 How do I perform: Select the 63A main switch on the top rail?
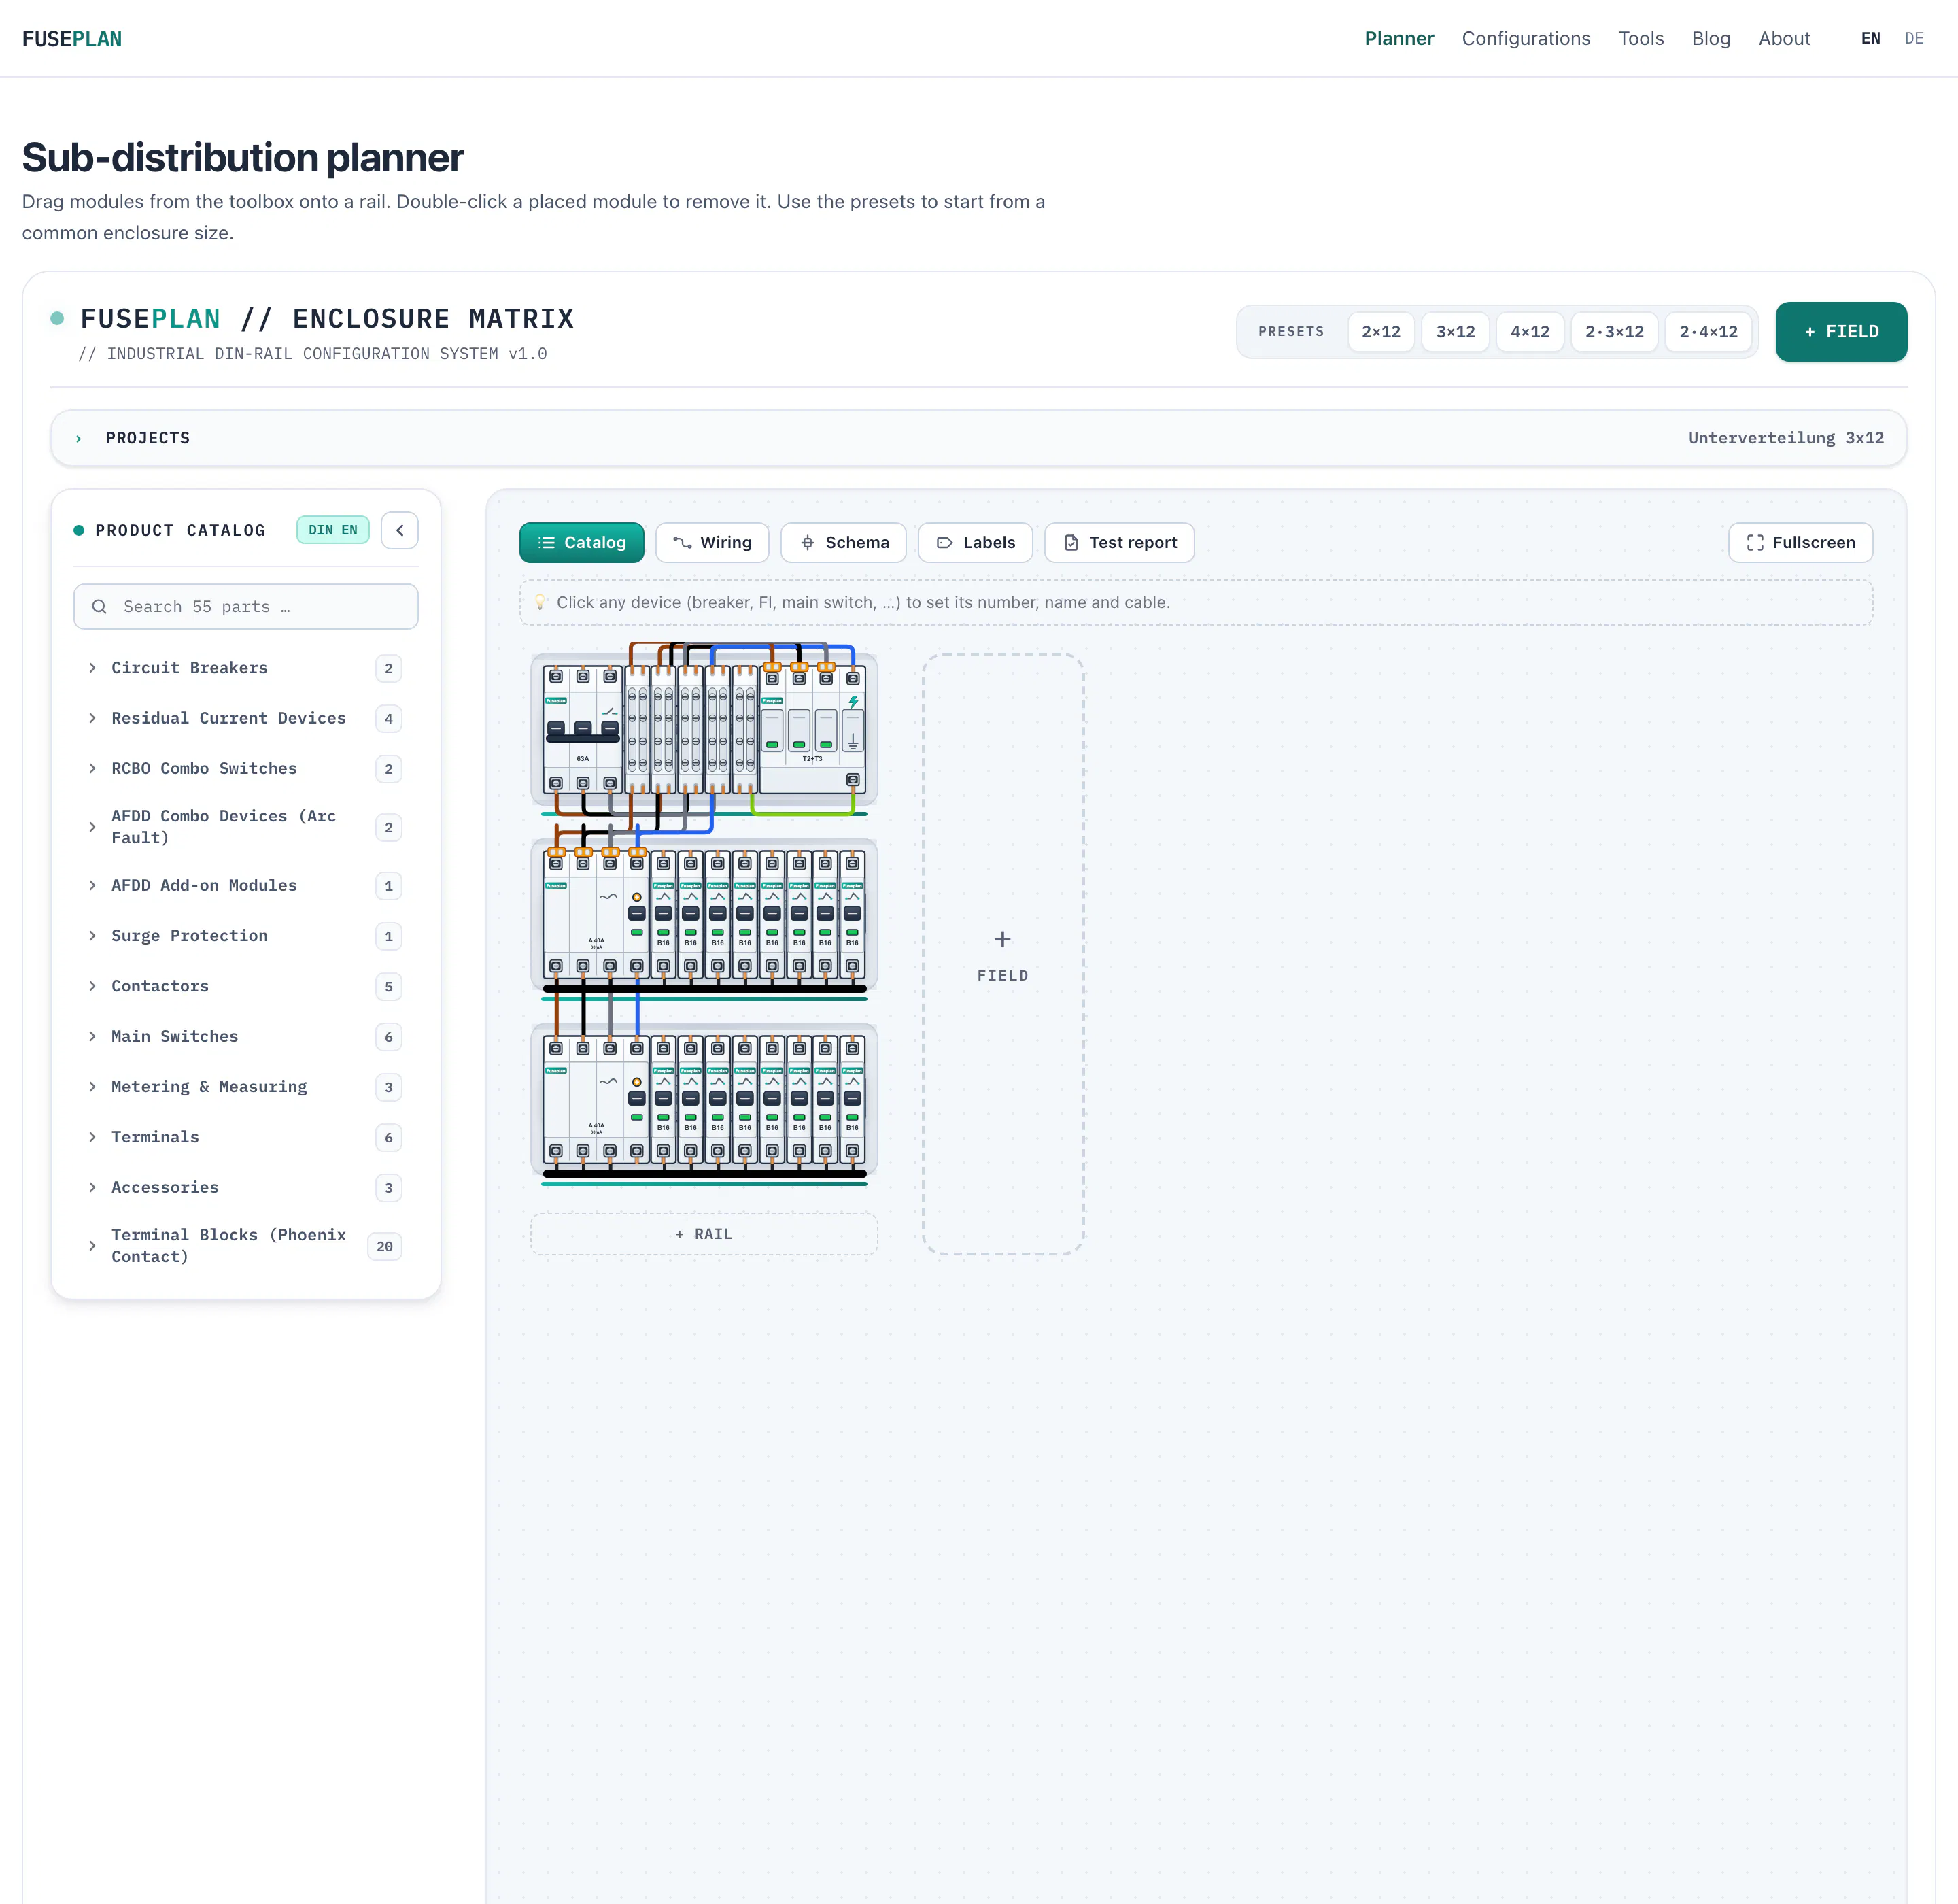click(x=583, y=729)
